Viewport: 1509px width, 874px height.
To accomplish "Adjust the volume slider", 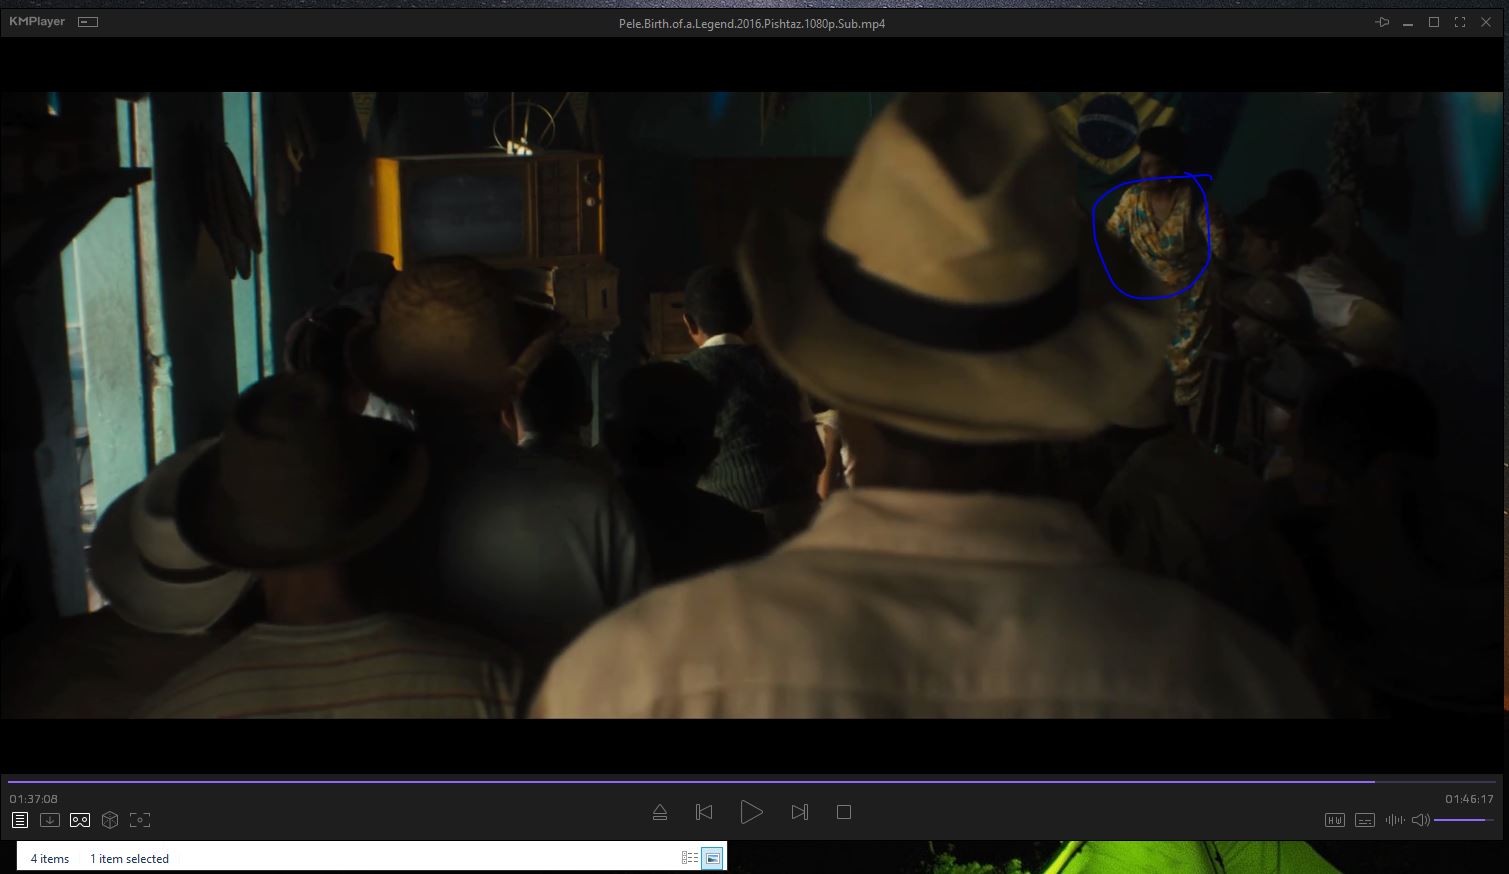I will click(1464, 820).
